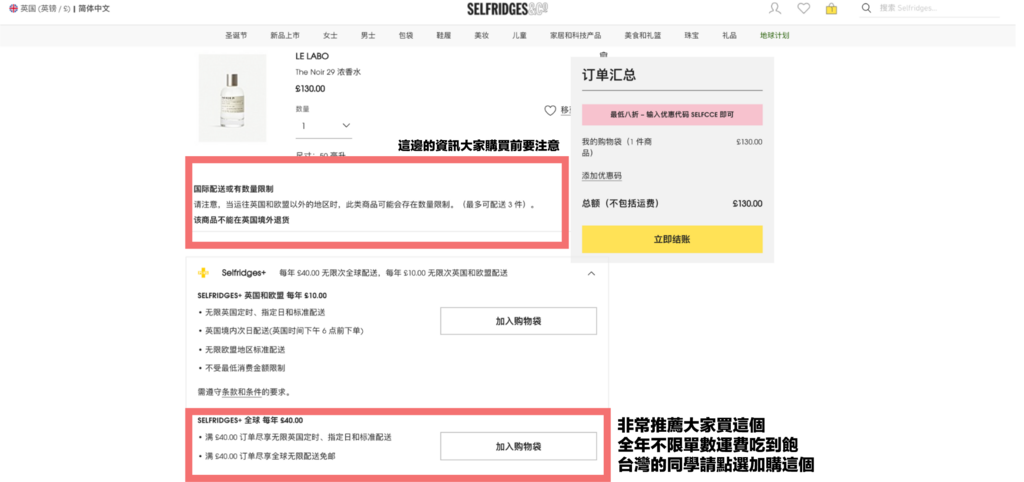Collapse the Selfridges+ section chevron
This screenshot has height=482, width=1024.
(591, 274)
